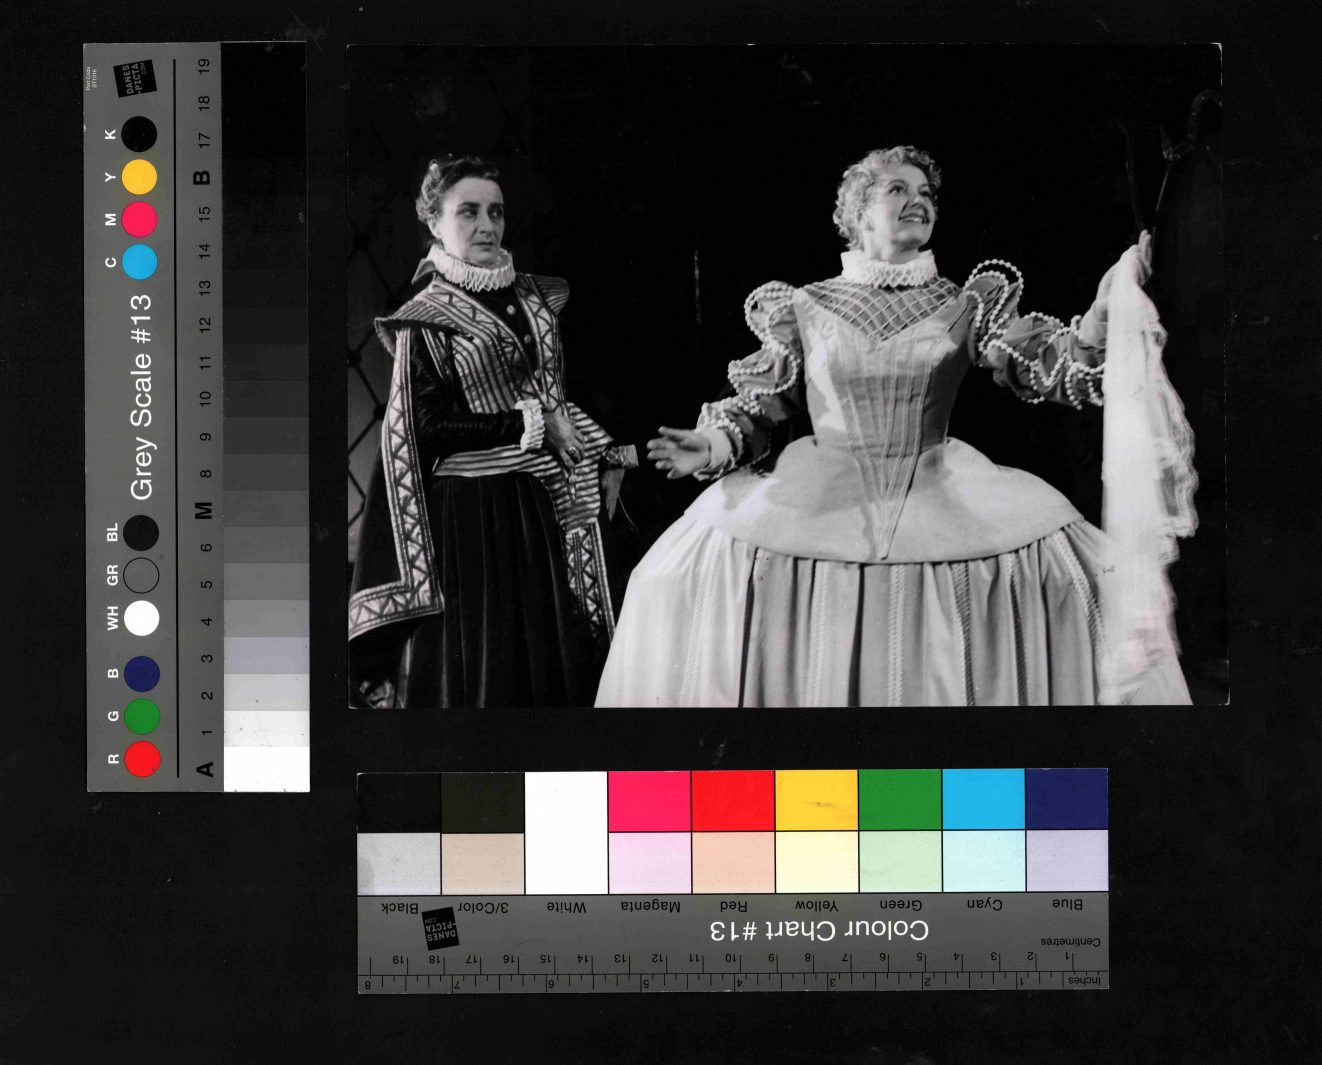Select the pale cyan tint swatch on Colour Chart
The height and width of the screenshot is (1065, 1322).
(x=983, y=861)
